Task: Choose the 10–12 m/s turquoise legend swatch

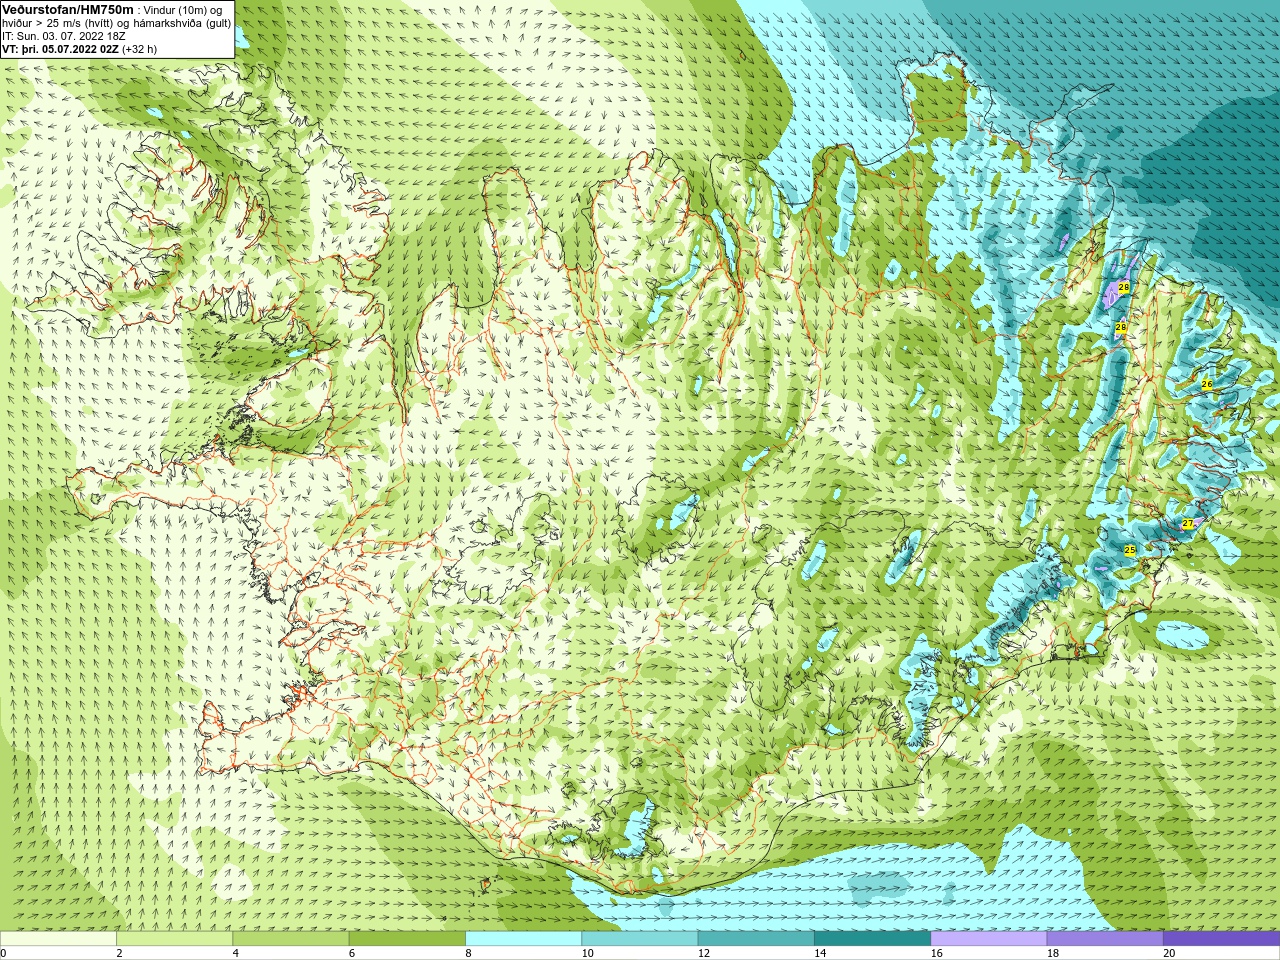Action: click(640, 939)
